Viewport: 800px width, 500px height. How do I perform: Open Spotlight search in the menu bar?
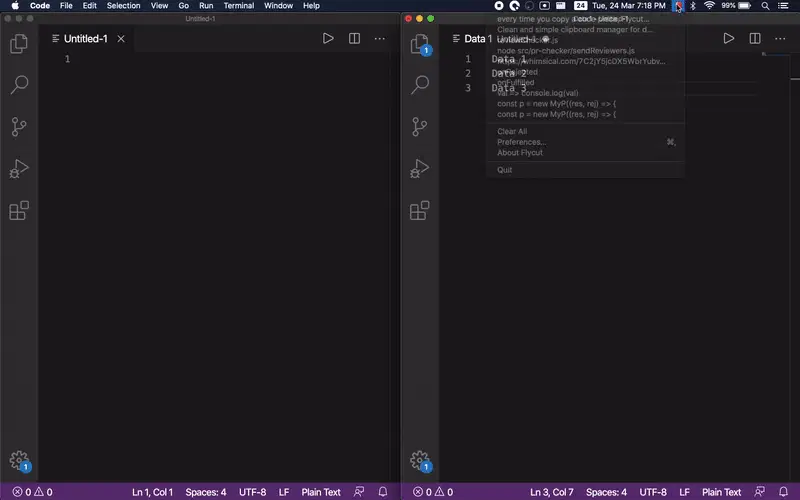pyautogui.click(x=765, y=6)
